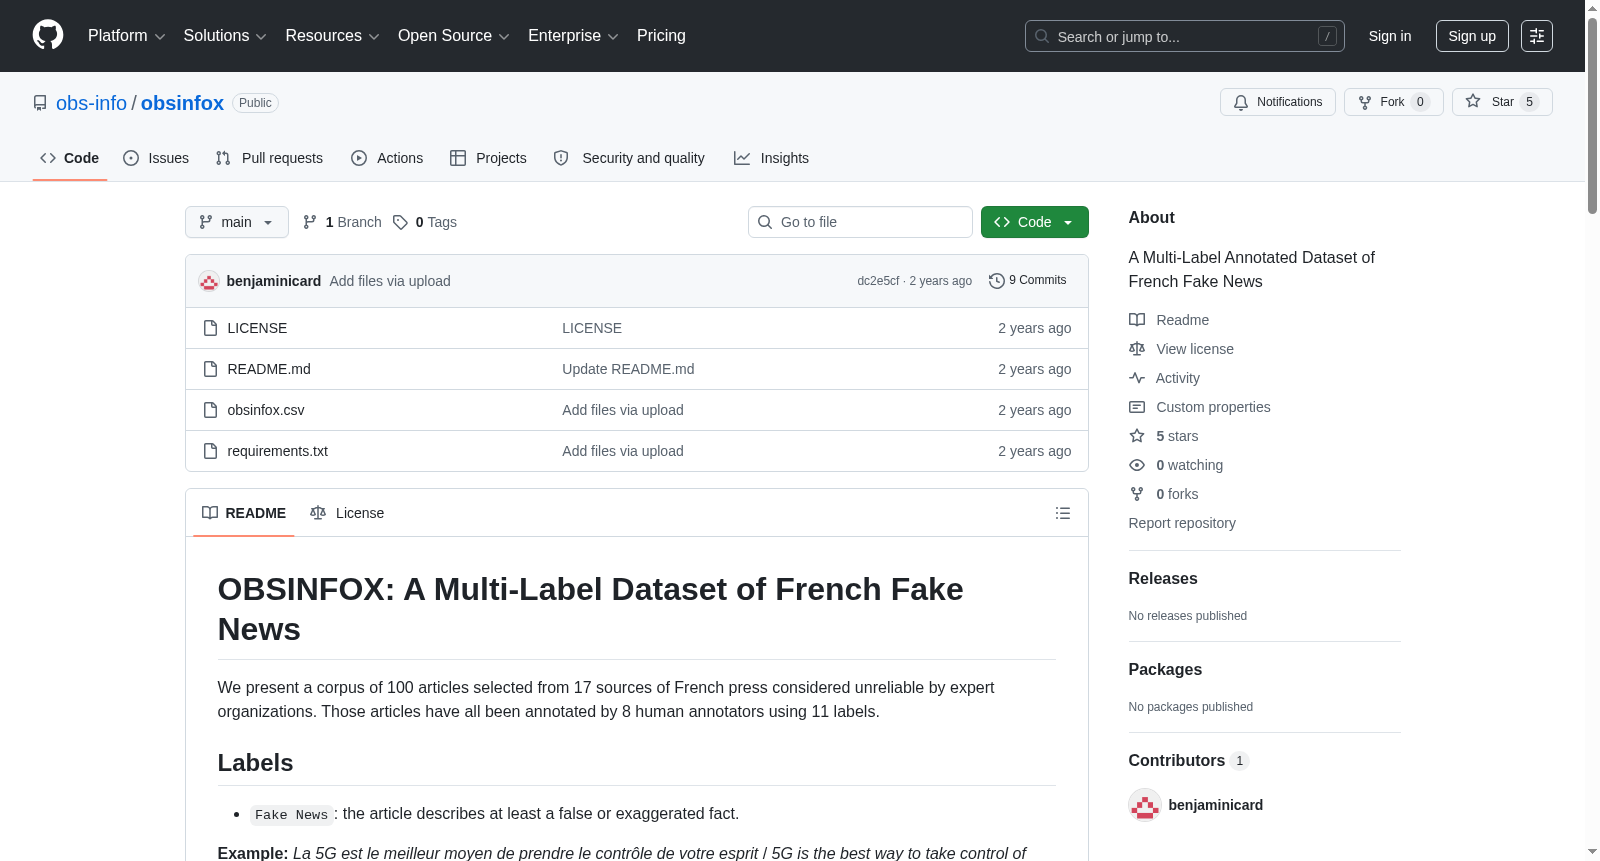This screenshot has height=861, width=1600.
Task: Fork this repository
Action: click(1393, 102)
